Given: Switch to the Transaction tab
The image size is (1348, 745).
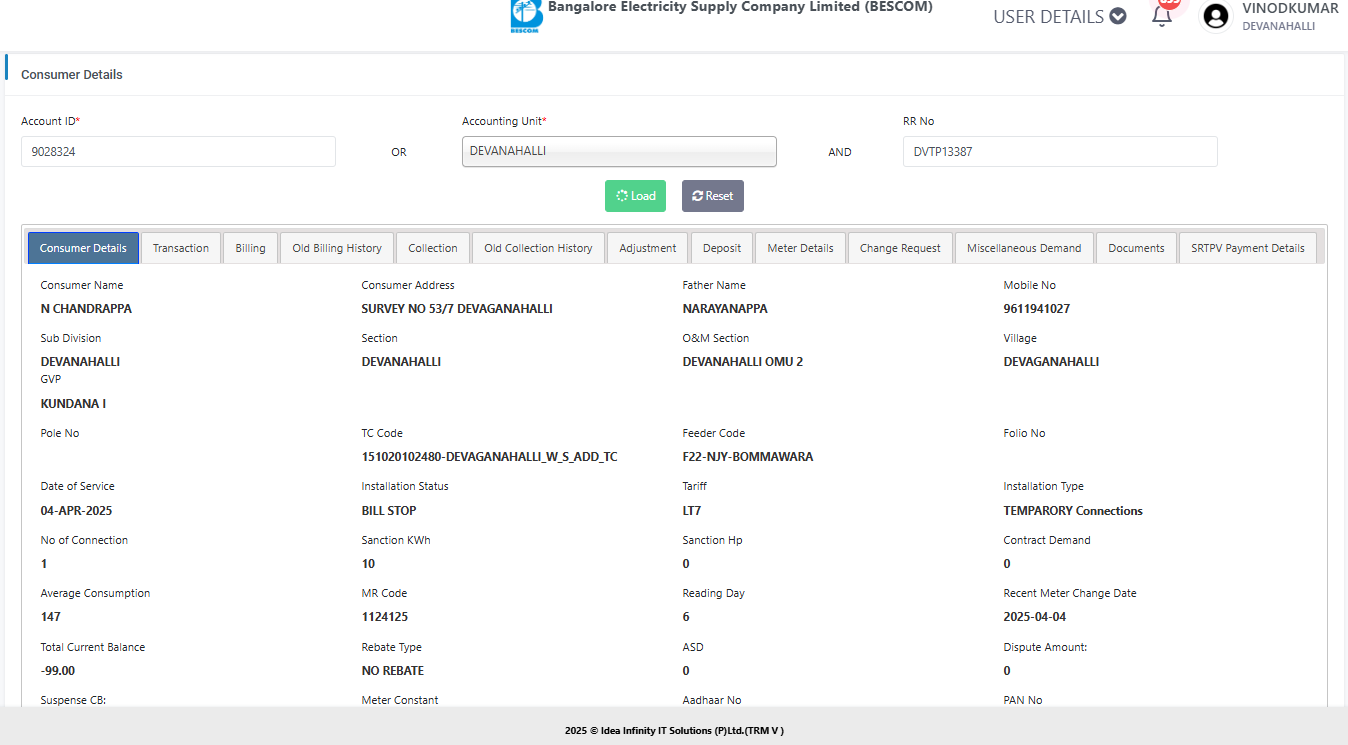Looking at the screenshot, I should pos(181,248).
